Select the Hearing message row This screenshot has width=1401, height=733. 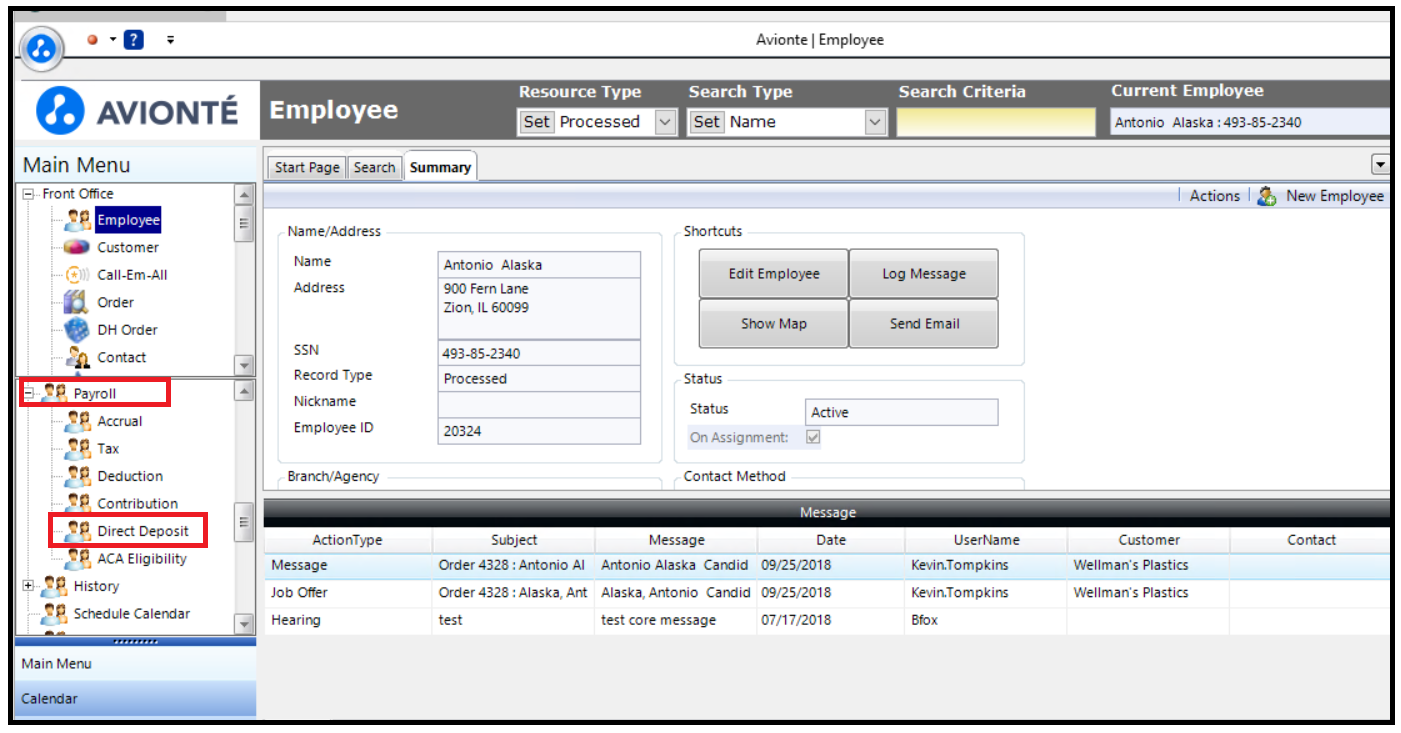[827, 620]
